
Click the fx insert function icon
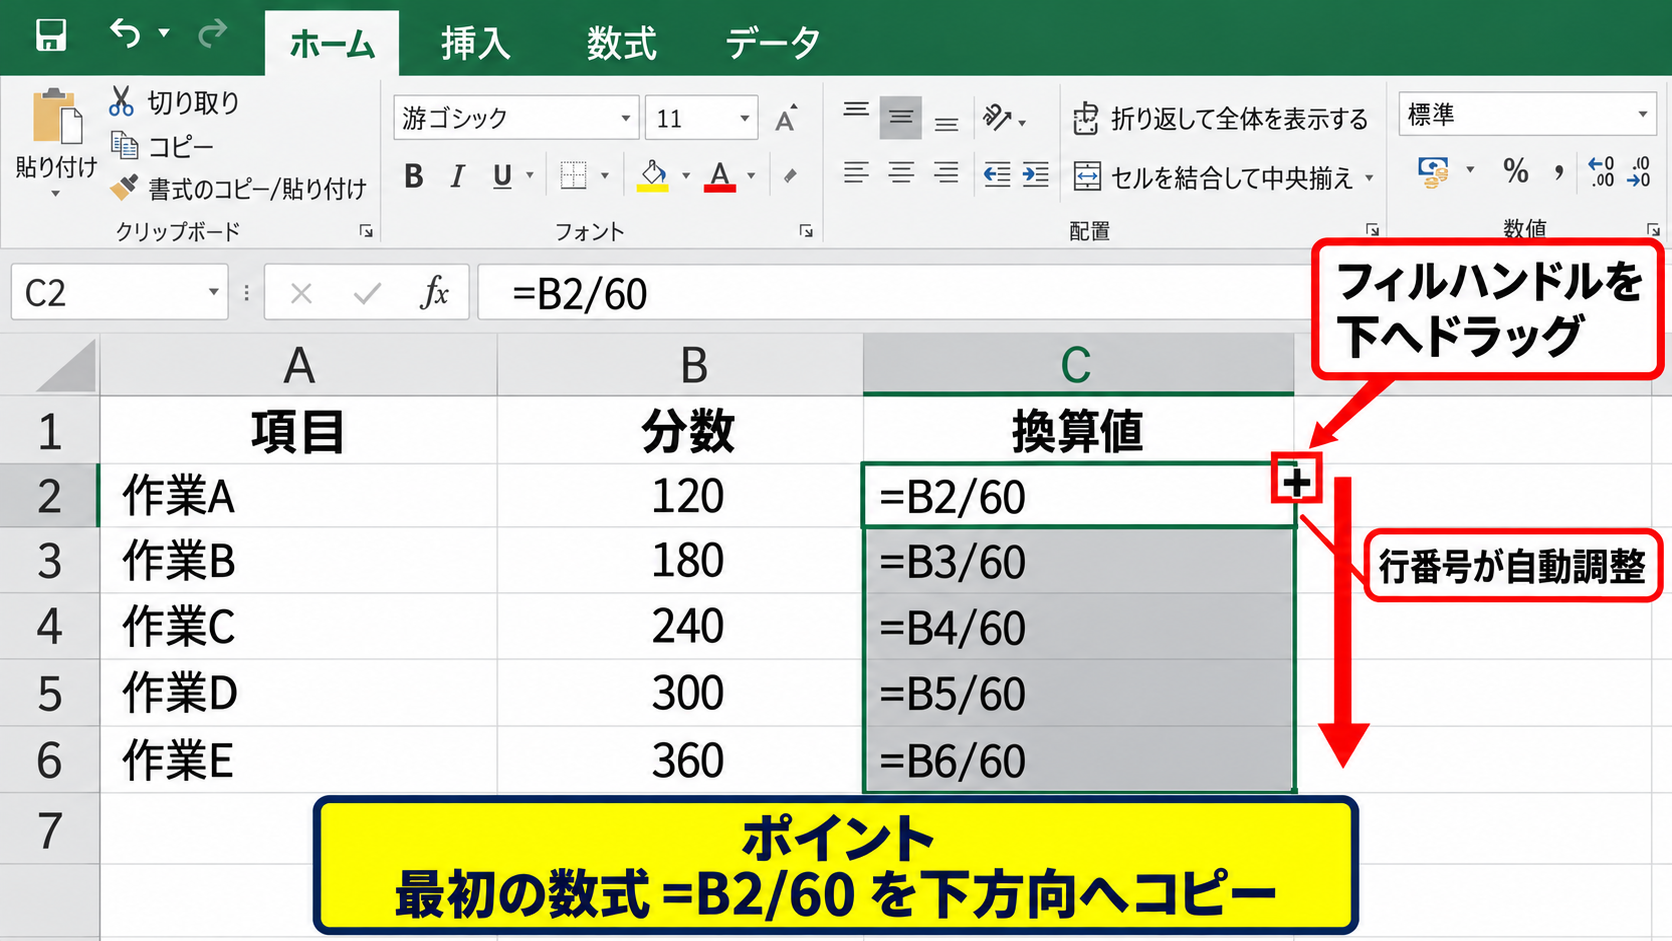pos(434,293)
